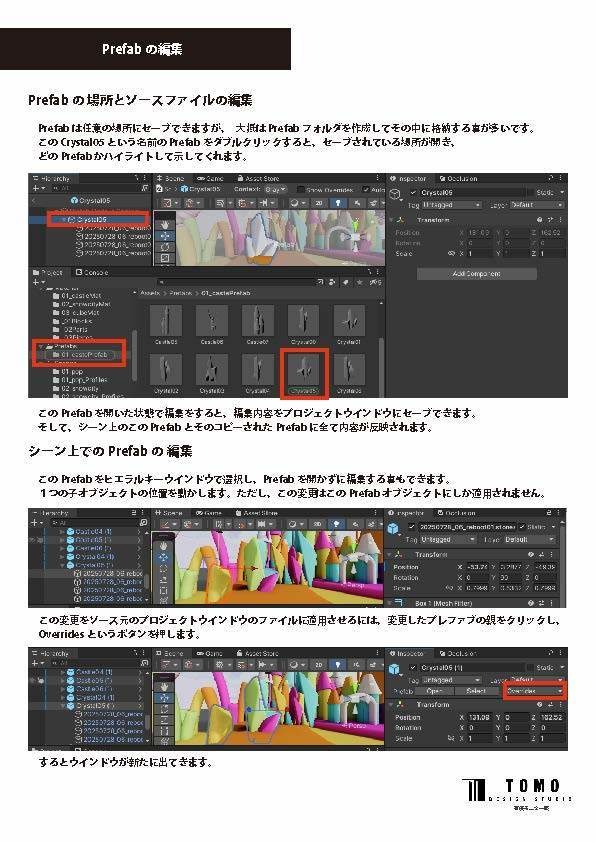
Task: Switch to the Game tab in the top screenshot
Action: pos(210,178)
